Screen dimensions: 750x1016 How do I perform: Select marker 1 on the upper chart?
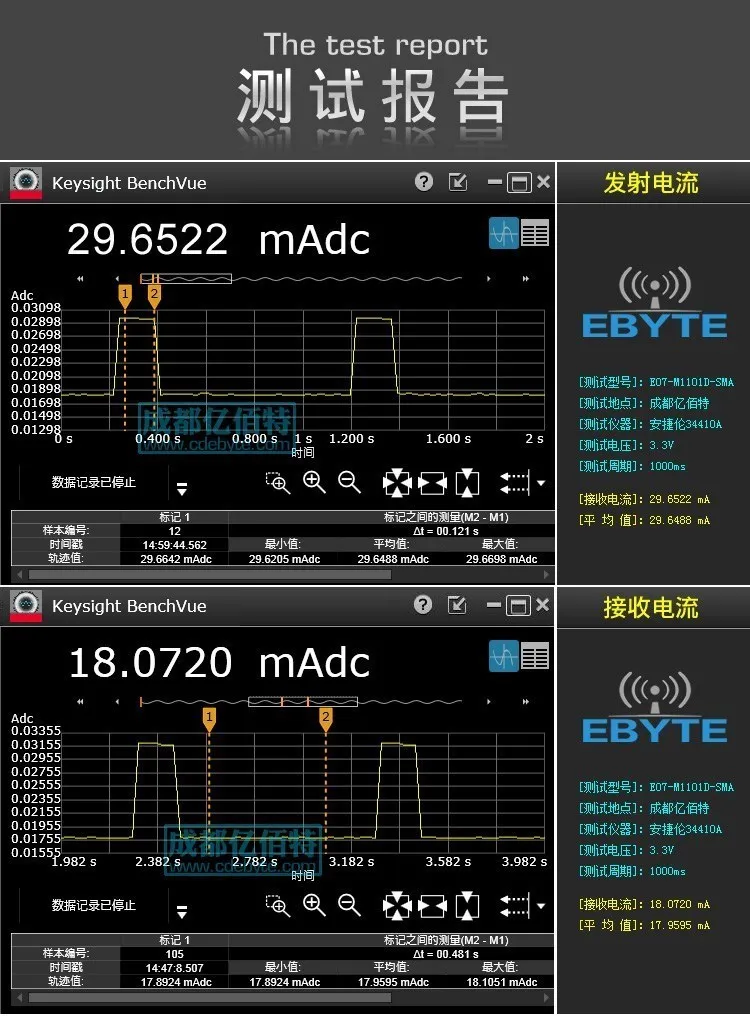pos(125,294)
